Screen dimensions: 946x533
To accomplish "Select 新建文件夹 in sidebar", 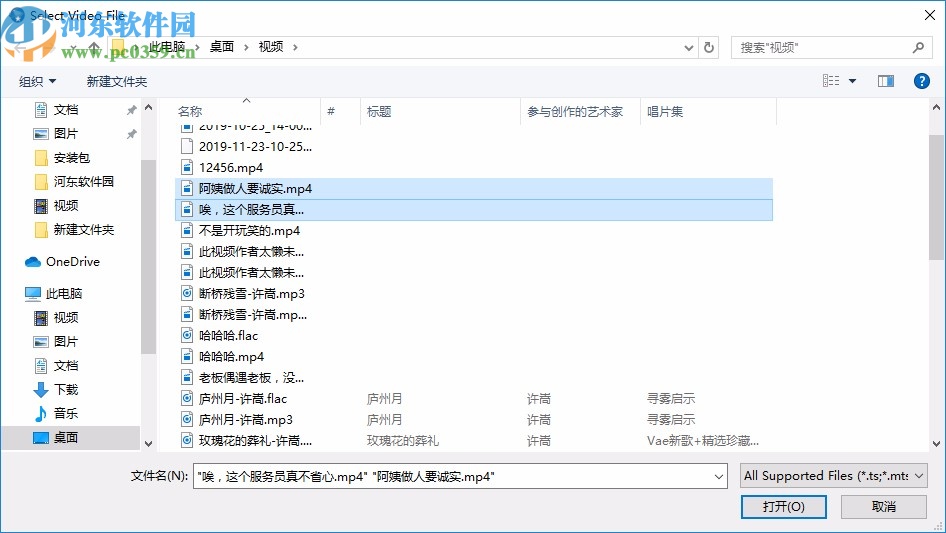I will pyautogui.click(x=83, y=230).
